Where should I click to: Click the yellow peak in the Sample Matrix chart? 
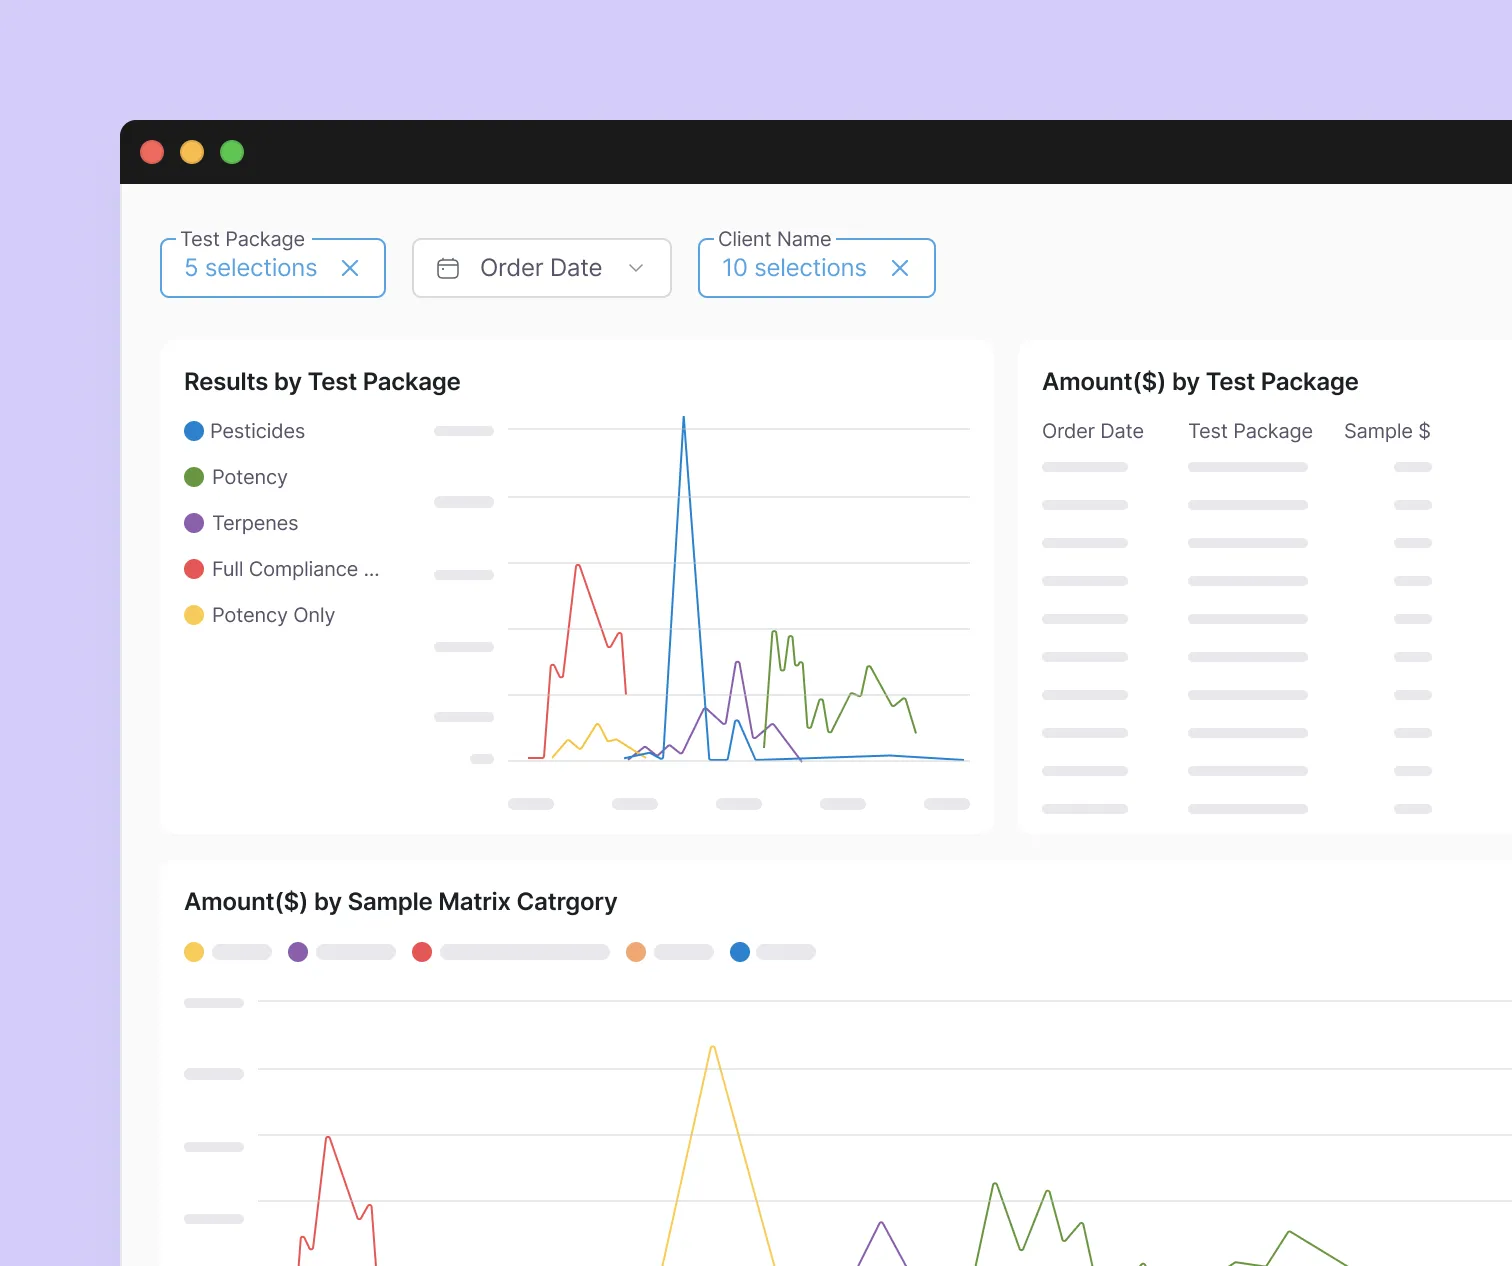pos(713,1048)
